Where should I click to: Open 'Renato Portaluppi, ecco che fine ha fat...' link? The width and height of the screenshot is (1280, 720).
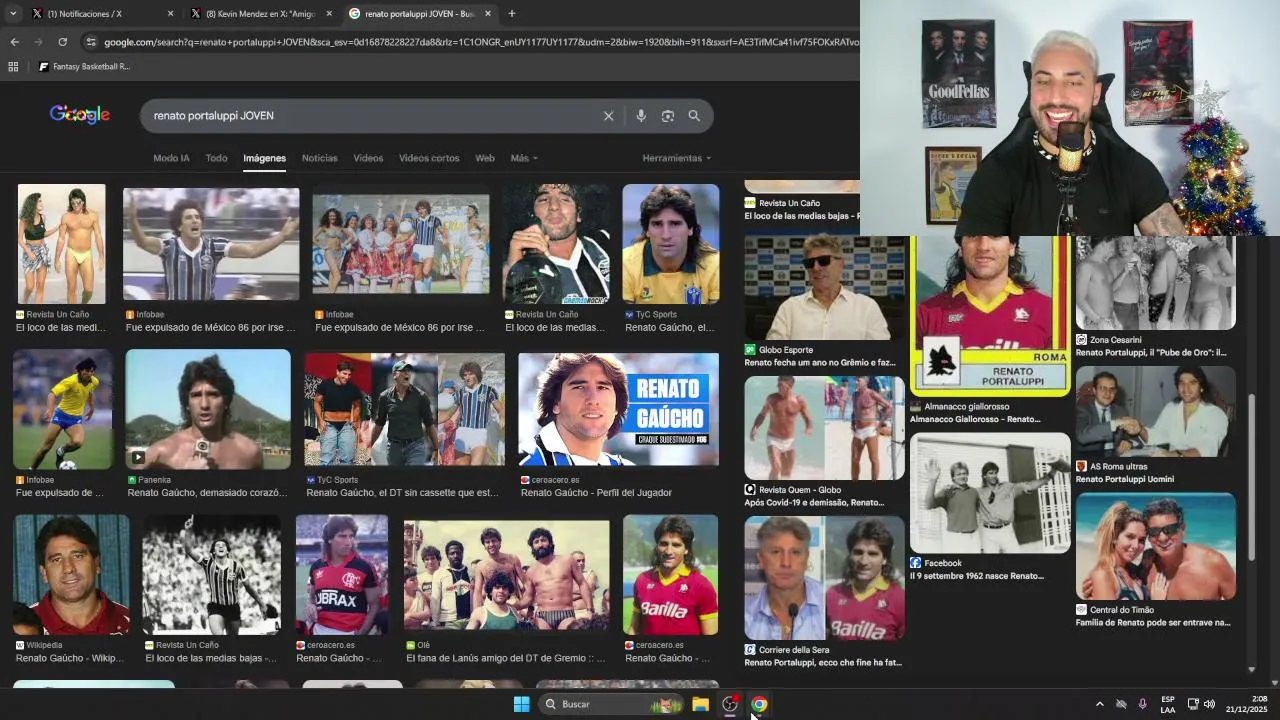pos(823,663)
